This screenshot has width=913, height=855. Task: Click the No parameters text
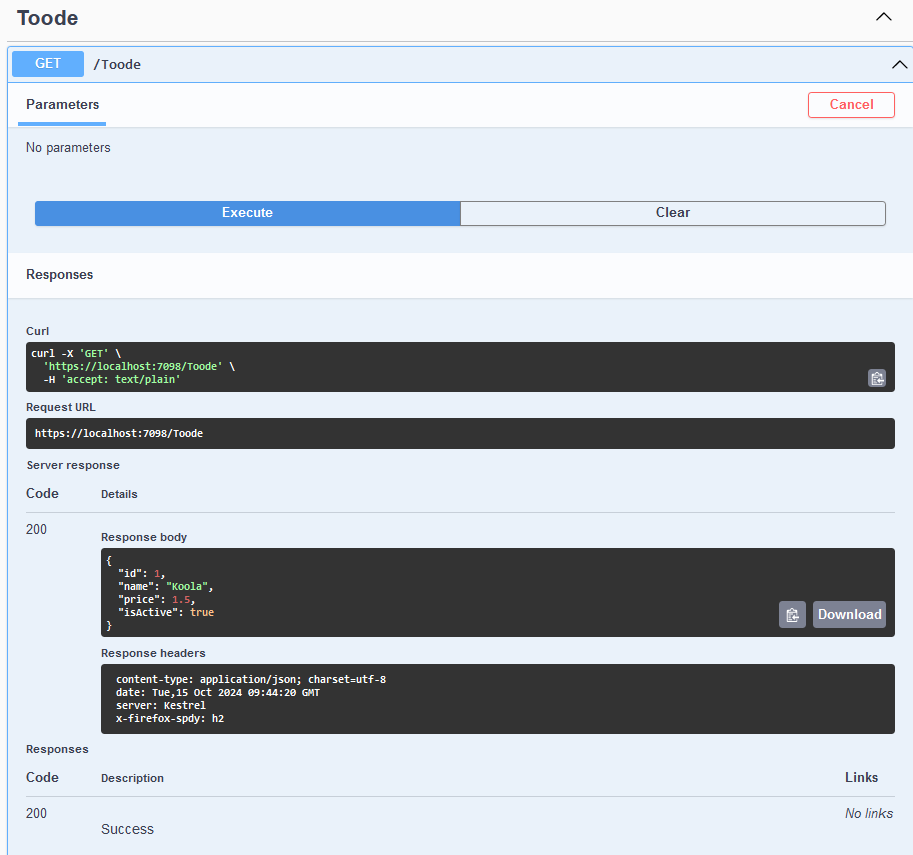pos(68,147)
